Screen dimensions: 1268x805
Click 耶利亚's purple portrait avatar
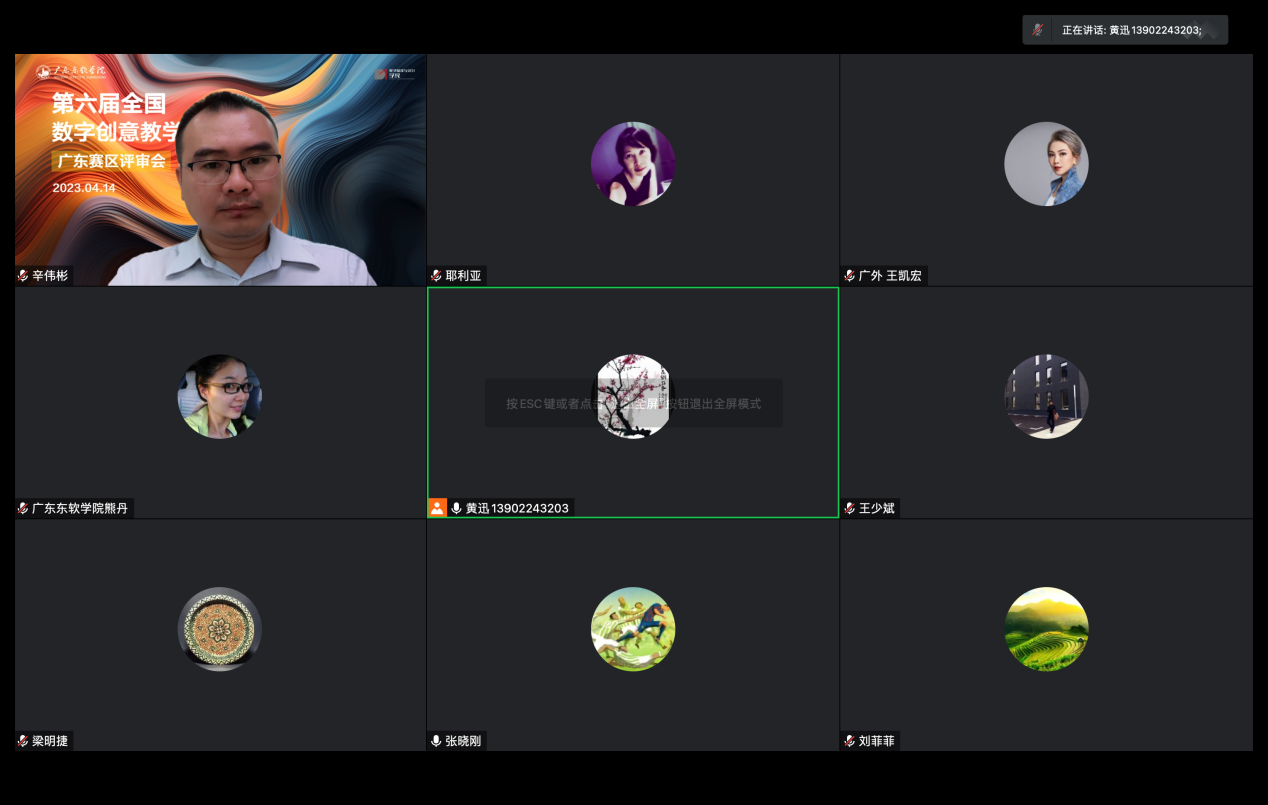pos(633,164)
